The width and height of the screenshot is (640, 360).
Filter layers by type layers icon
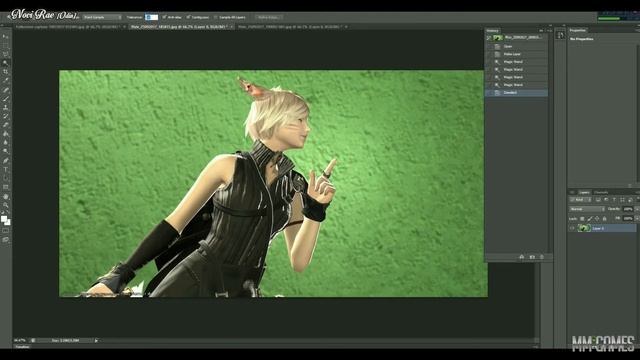tap(614, 200)
